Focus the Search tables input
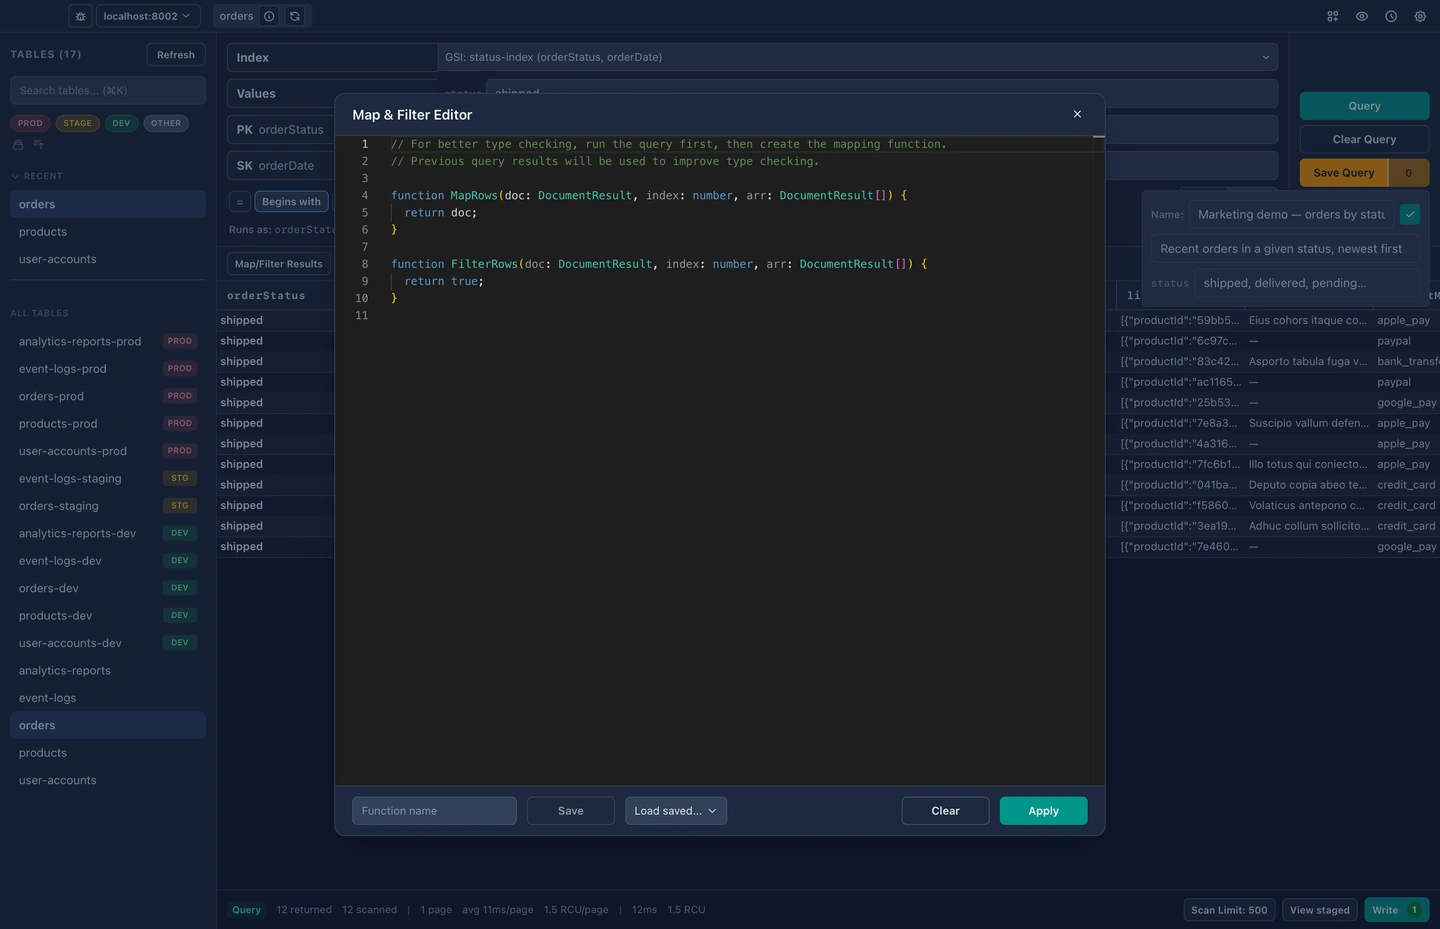 [108, 90]
